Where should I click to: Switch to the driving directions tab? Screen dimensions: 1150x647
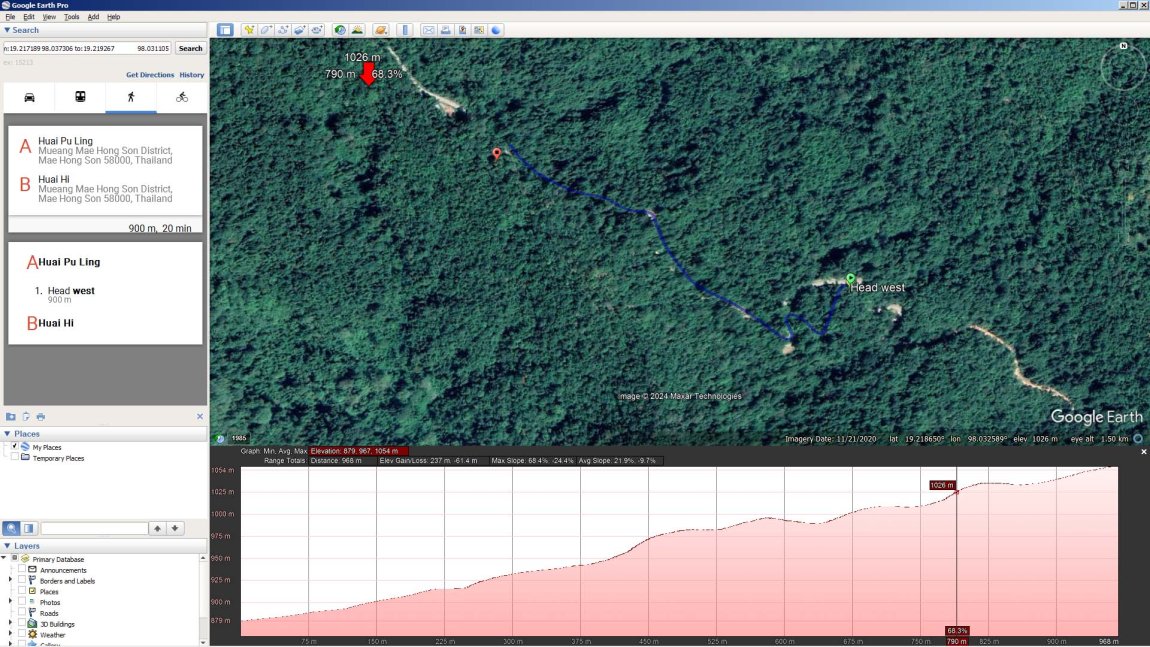click(x=29, y=97)
